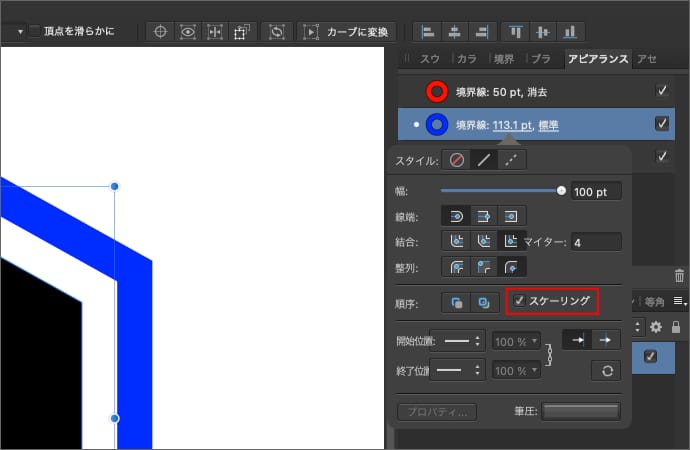Click the align top toolbar icon
The image size is (690, 450).
tap(516, 32)
